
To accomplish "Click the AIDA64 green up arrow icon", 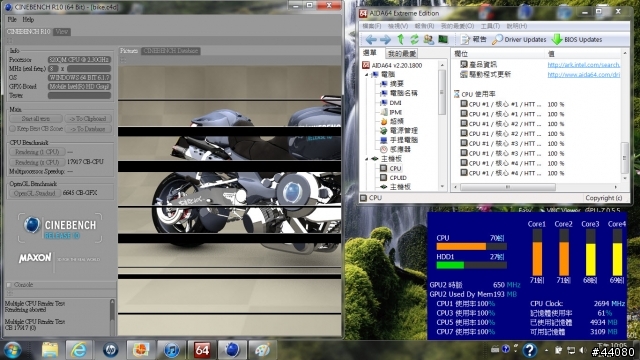I will 400,39.
